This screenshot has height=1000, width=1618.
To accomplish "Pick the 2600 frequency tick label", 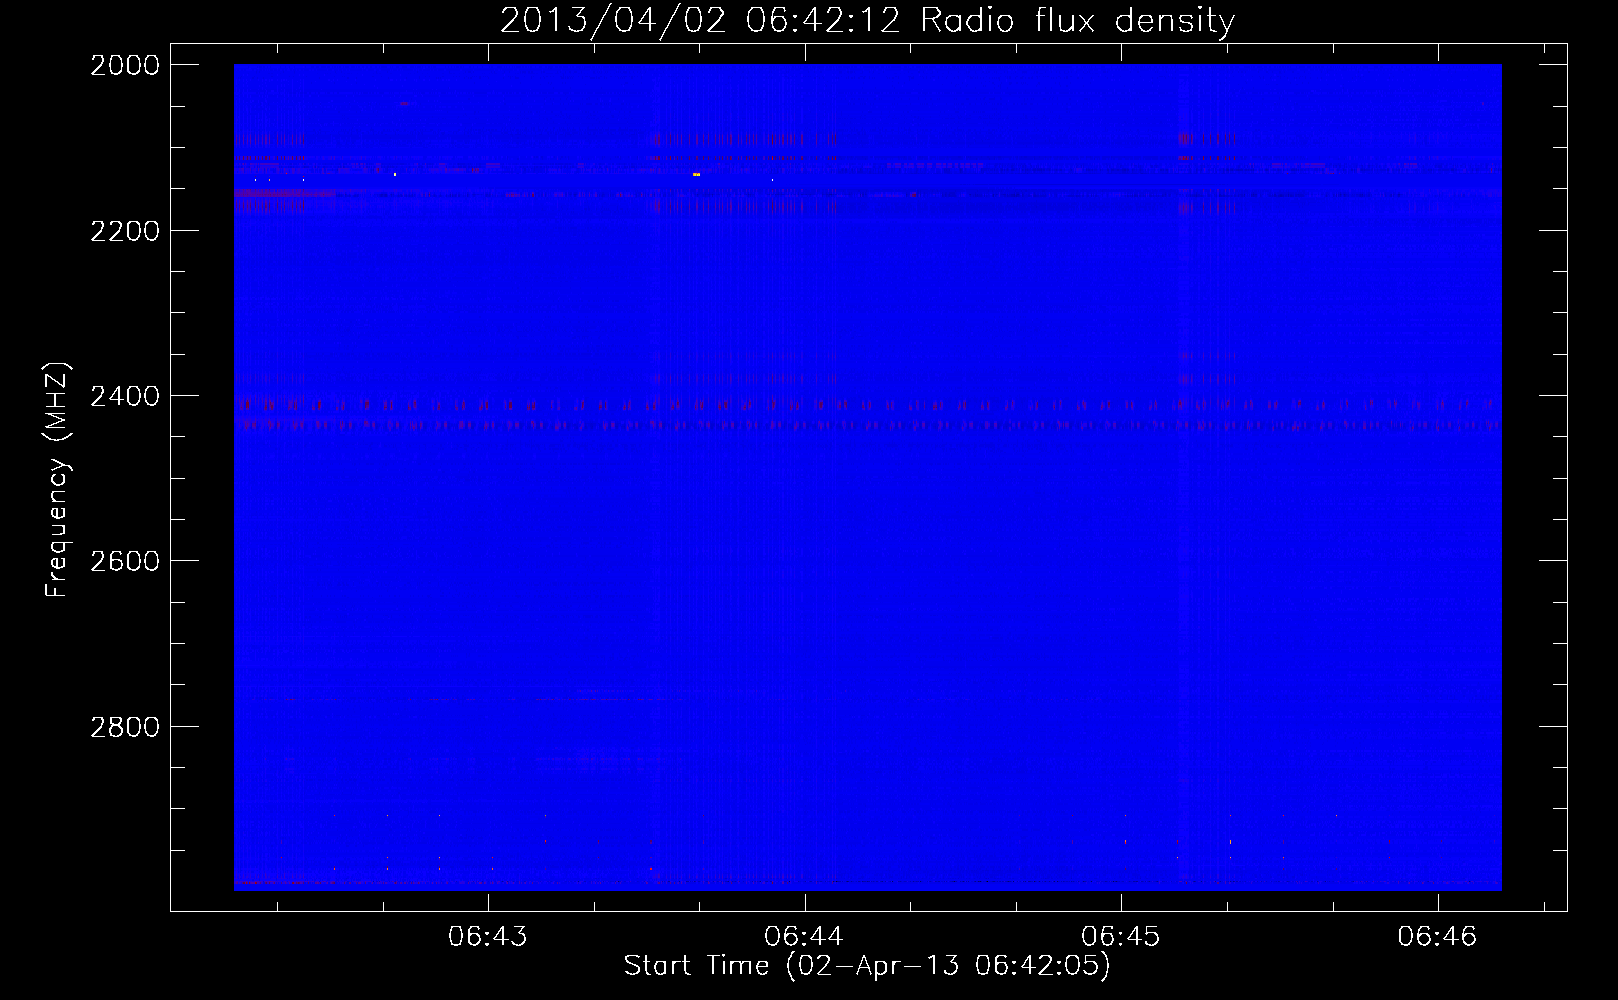I will (x=125, y=561).
